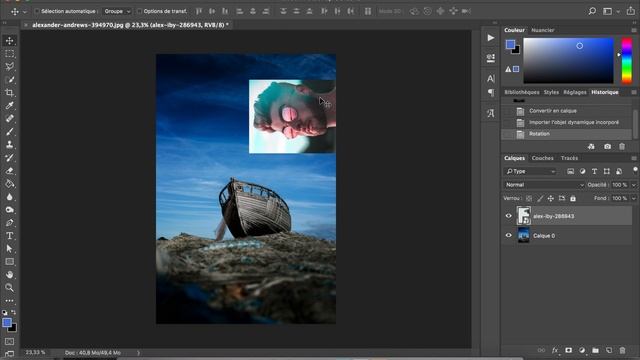This screenshot has width=640, height=360.
Task: Select the Polygonal Lasso tool
Action: click(9, 67)
